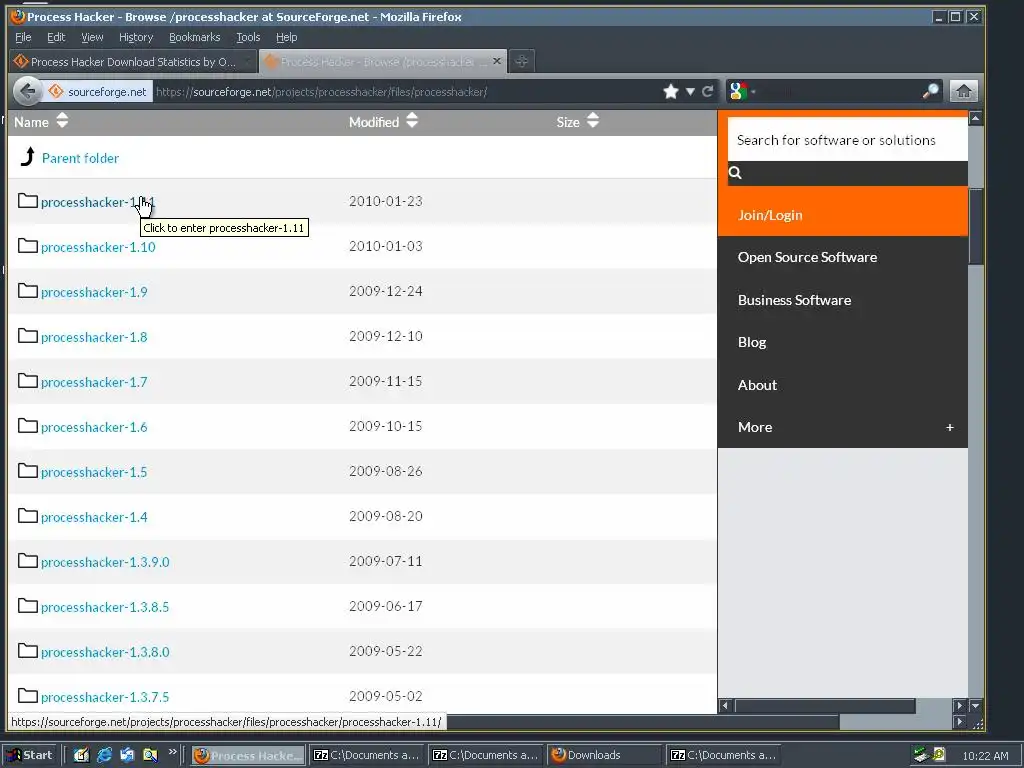This screenshot has height=768, width=1024.
Task: Expand the More menu plus sign
Action: pos(950,427)
